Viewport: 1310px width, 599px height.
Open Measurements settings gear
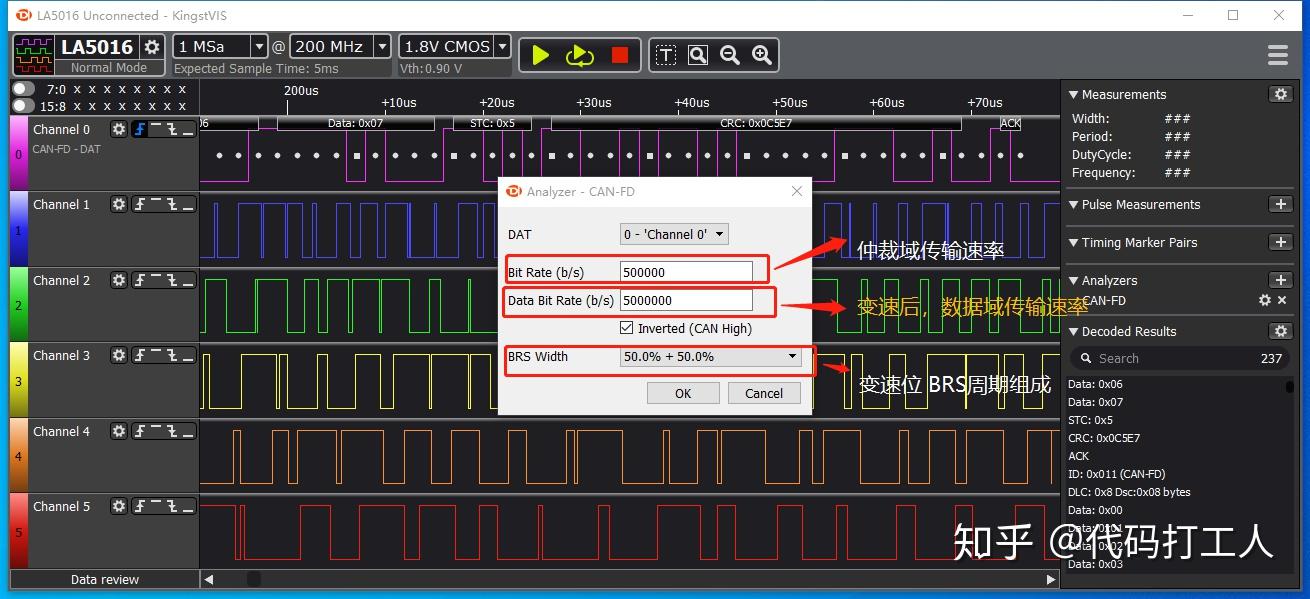pyautogui.click(x=1280, y=94)
